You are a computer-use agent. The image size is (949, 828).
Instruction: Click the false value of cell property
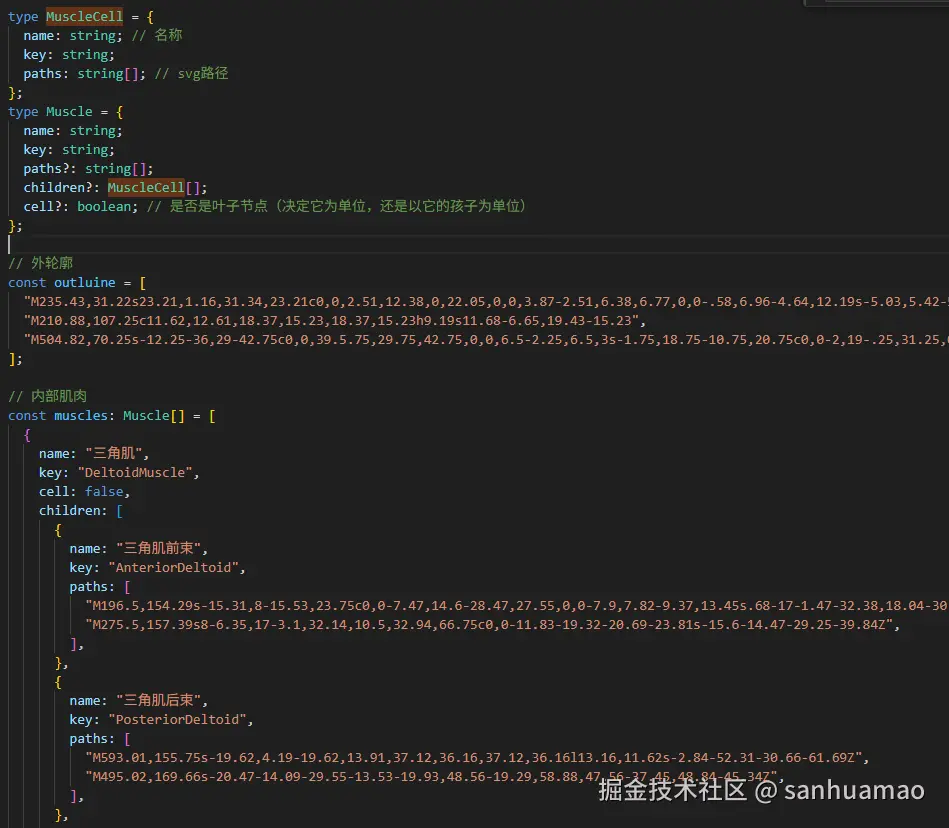(103, 491)
